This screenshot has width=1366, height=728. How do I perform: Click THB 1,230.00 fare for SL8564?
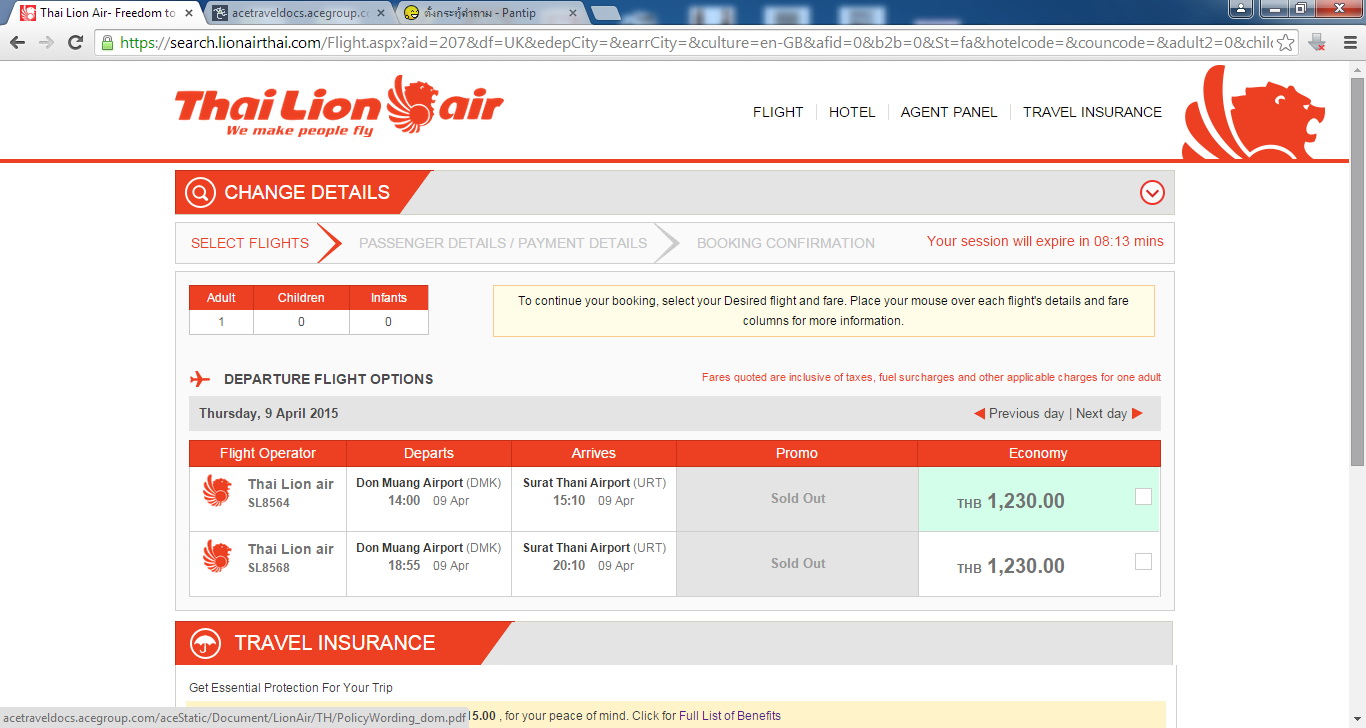coord(1011,502)
